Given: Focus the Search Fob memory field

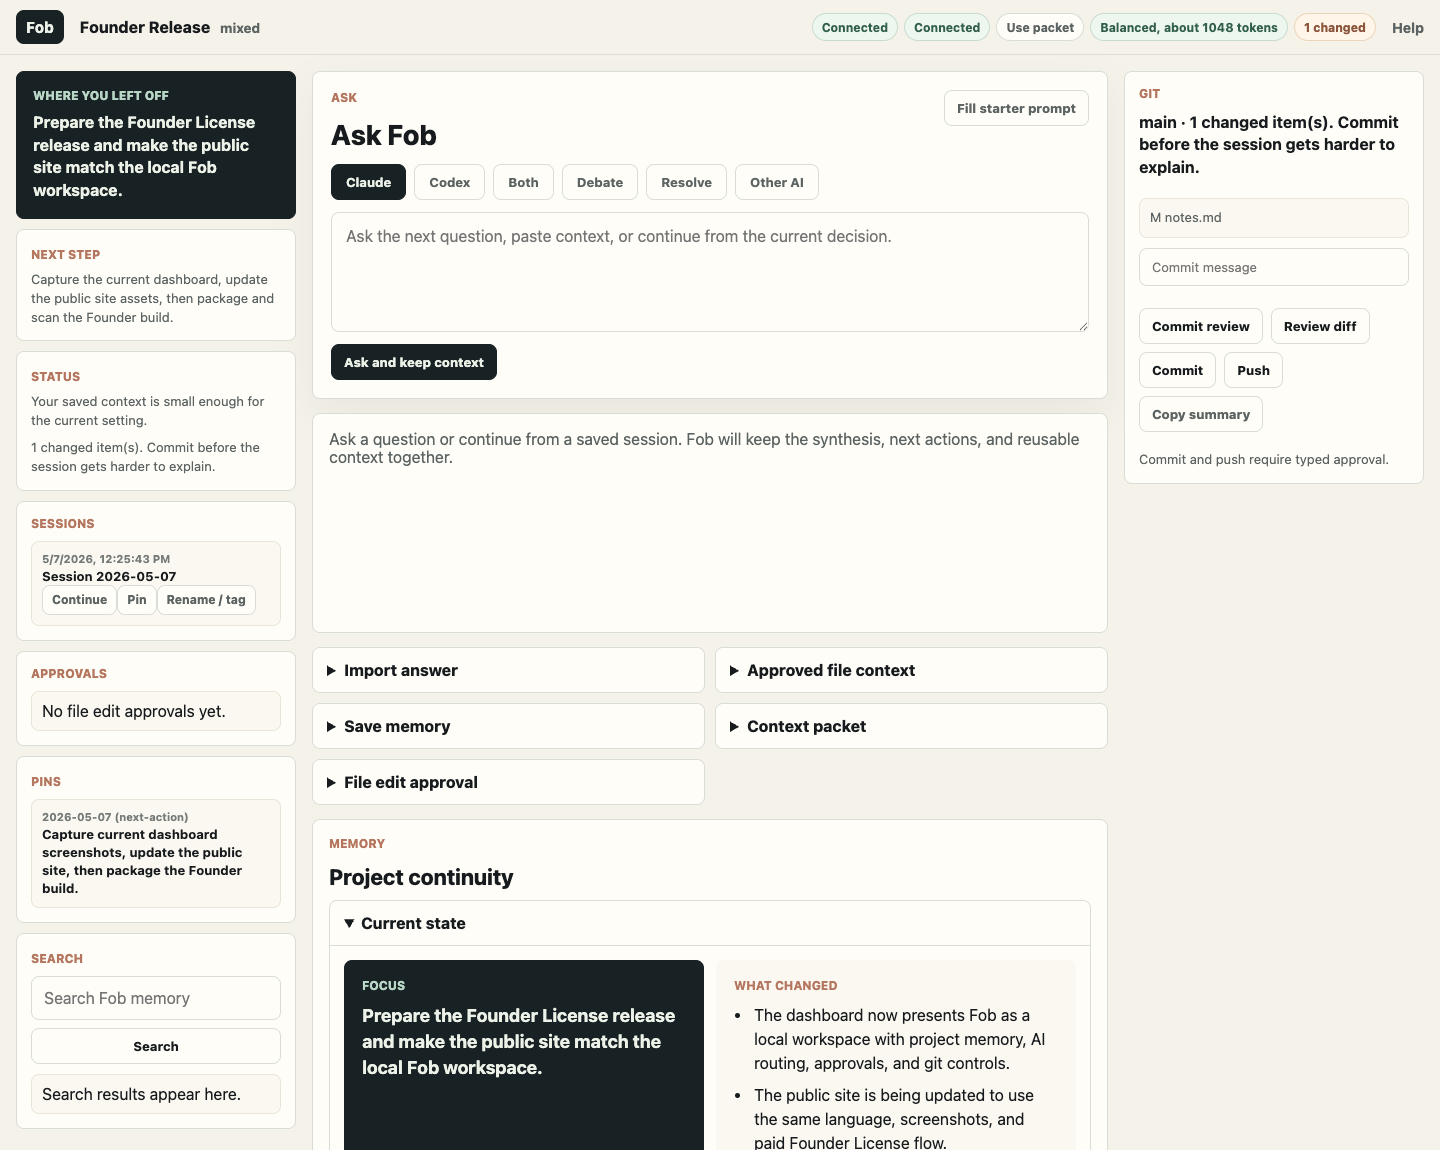Looking at the screenshot, I should tap(156, 998).
